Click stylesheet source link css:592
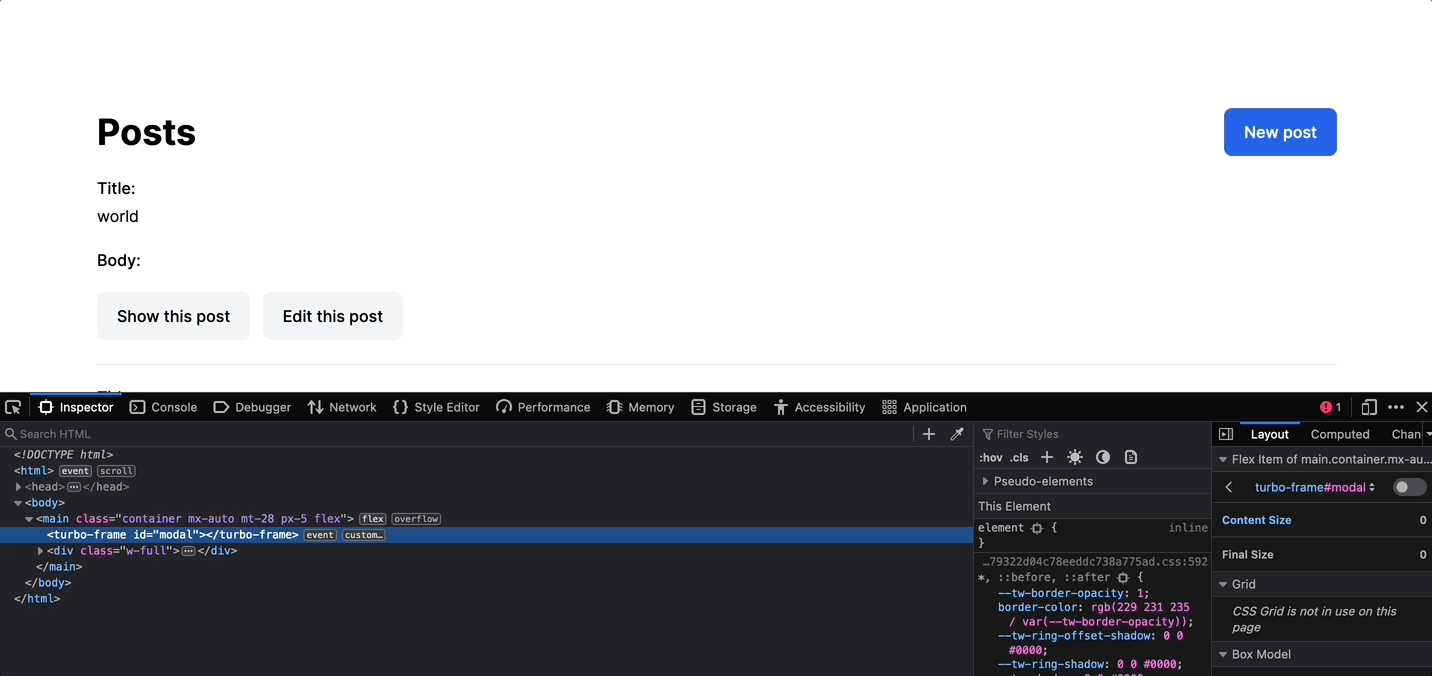 tap(1095, 562)
